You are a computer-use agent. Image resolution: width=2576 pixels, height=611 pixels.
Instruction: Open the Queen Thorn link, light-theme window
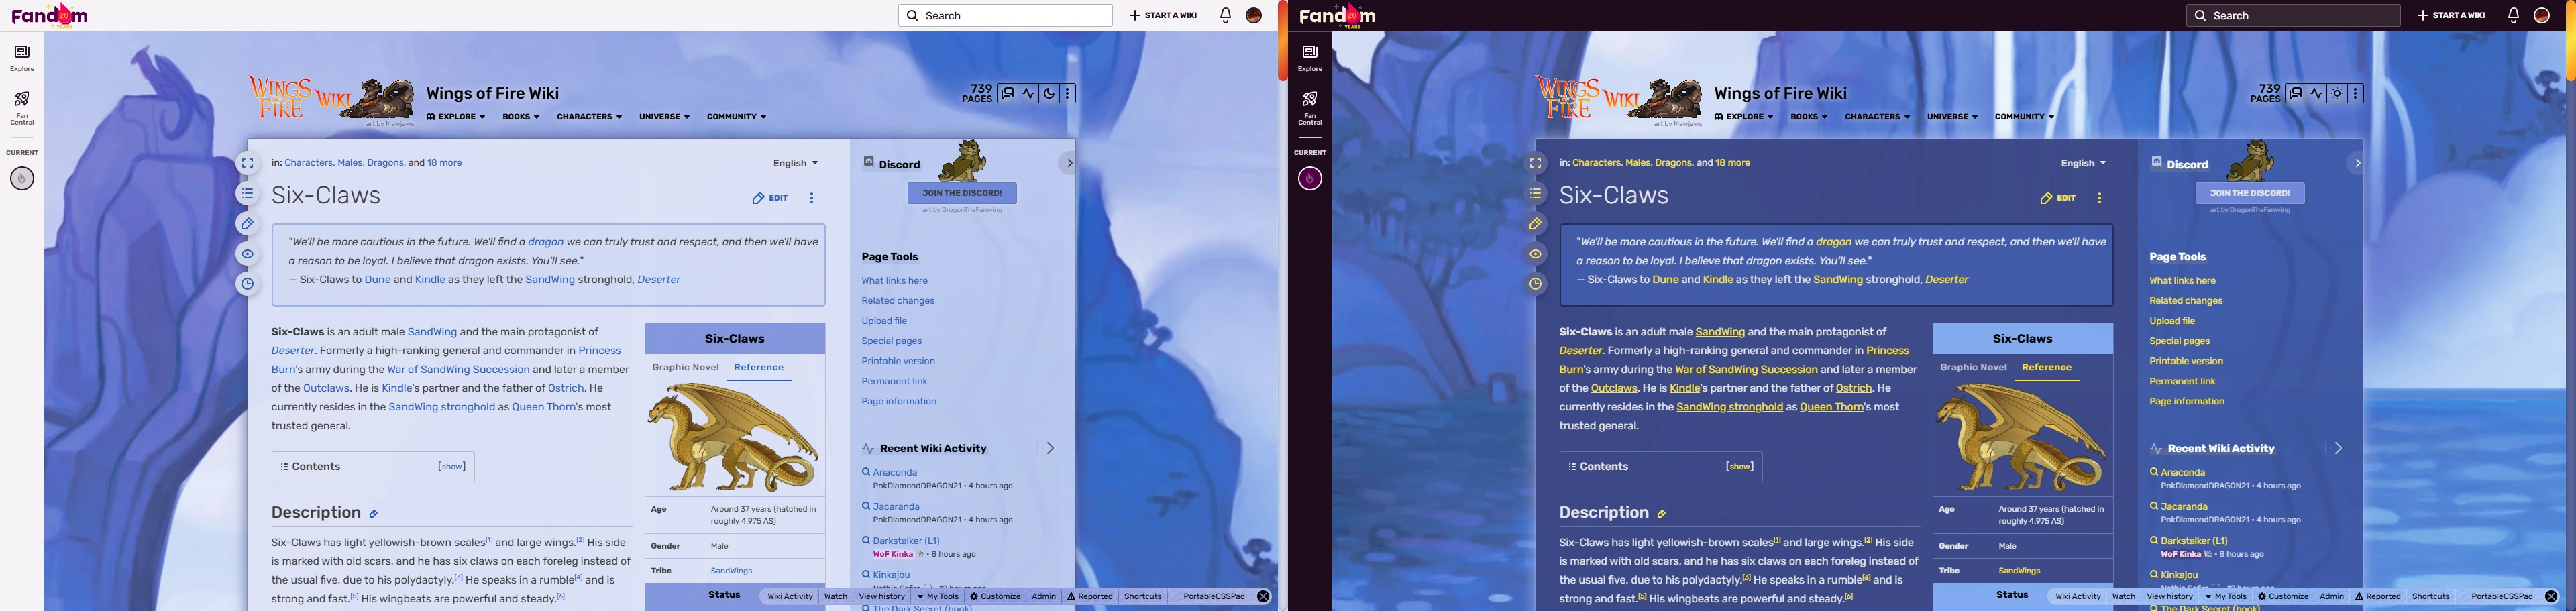tap(544, 407)
